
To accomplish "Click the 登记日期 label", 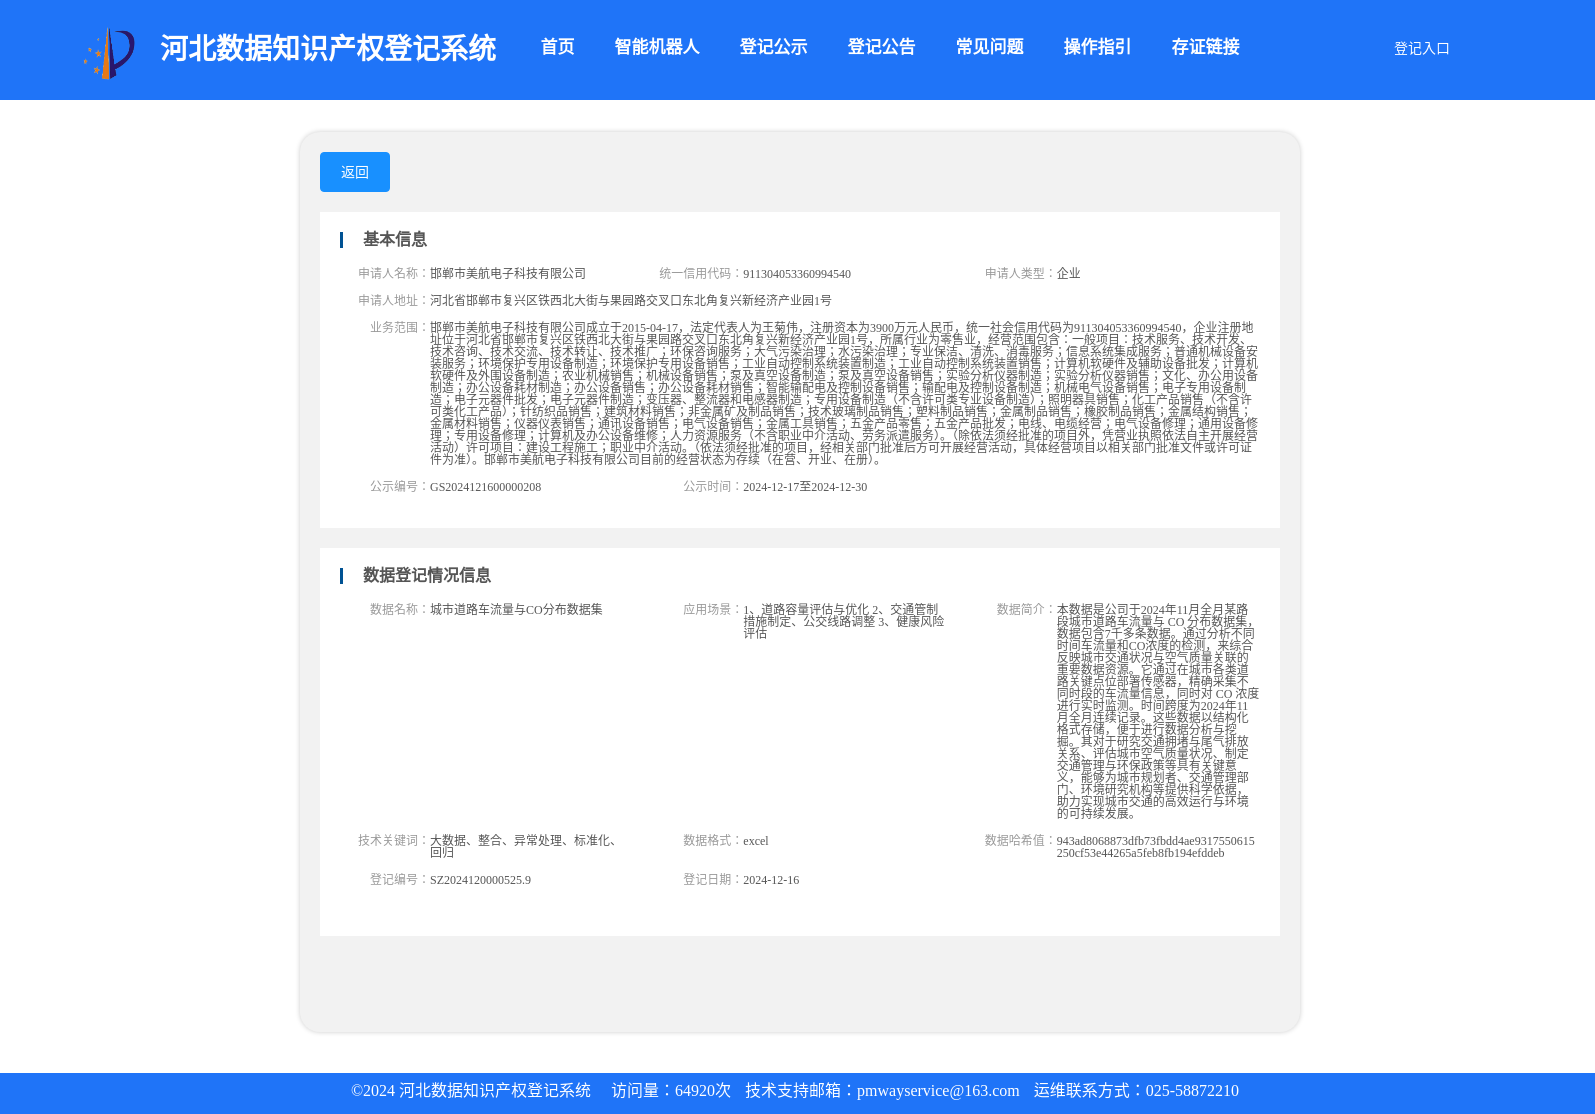I will [712, 879].
